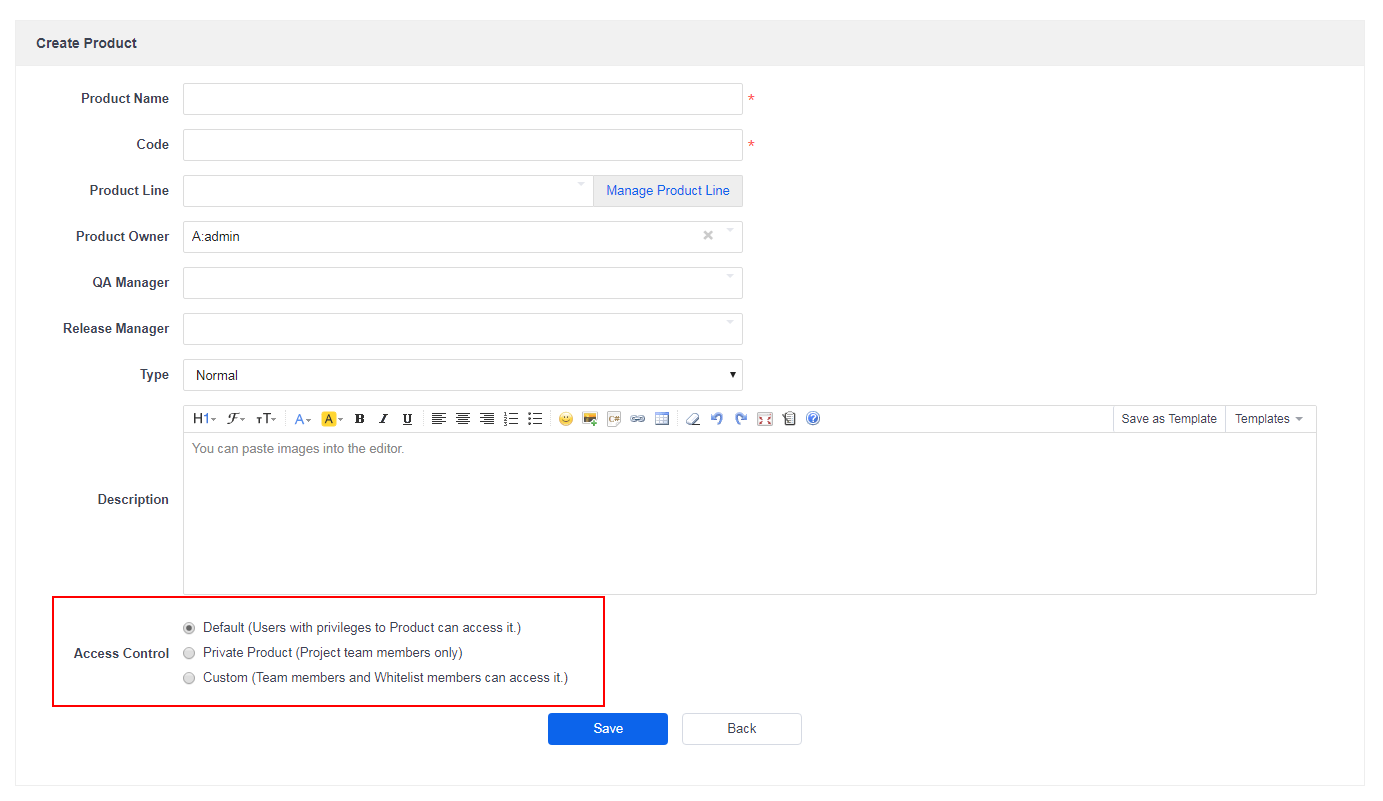Open the font size menu
The width and height of the screenshot is (1383, 801).
pos(266,419)
